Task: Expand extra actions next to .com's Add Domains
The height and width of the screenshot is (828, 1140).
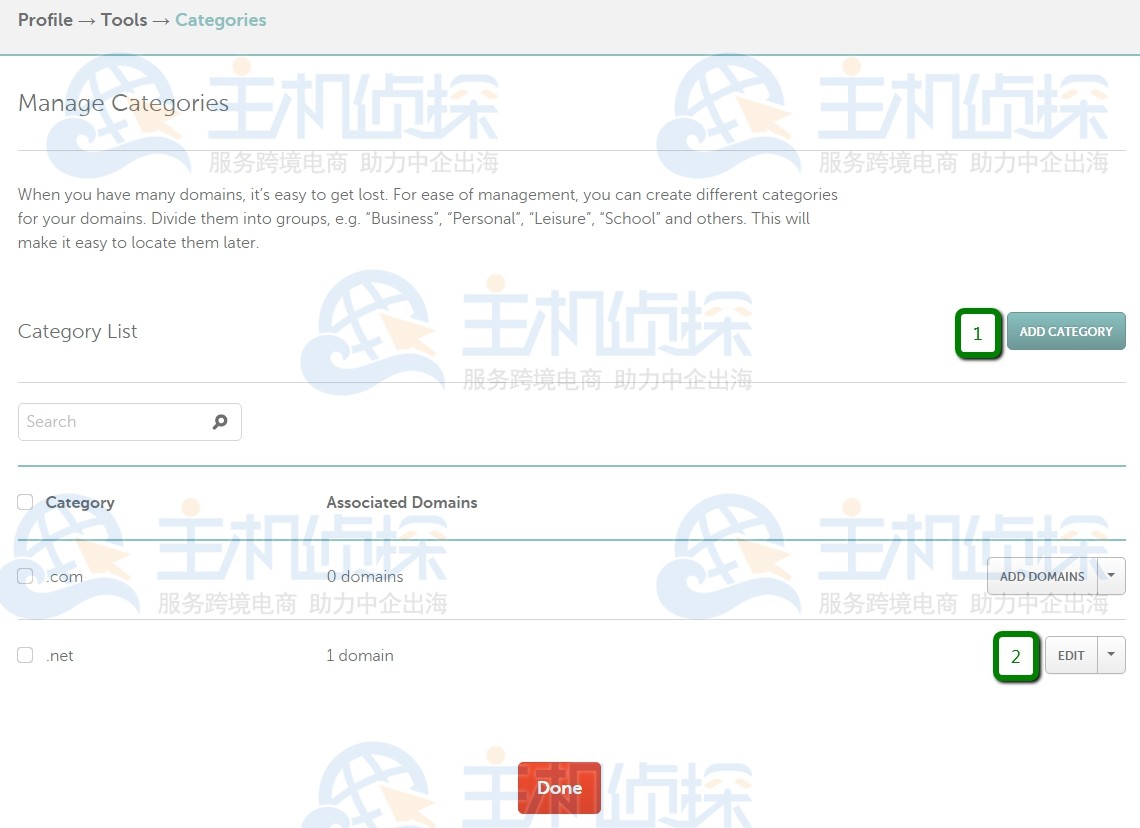Action: point(1110,576)
